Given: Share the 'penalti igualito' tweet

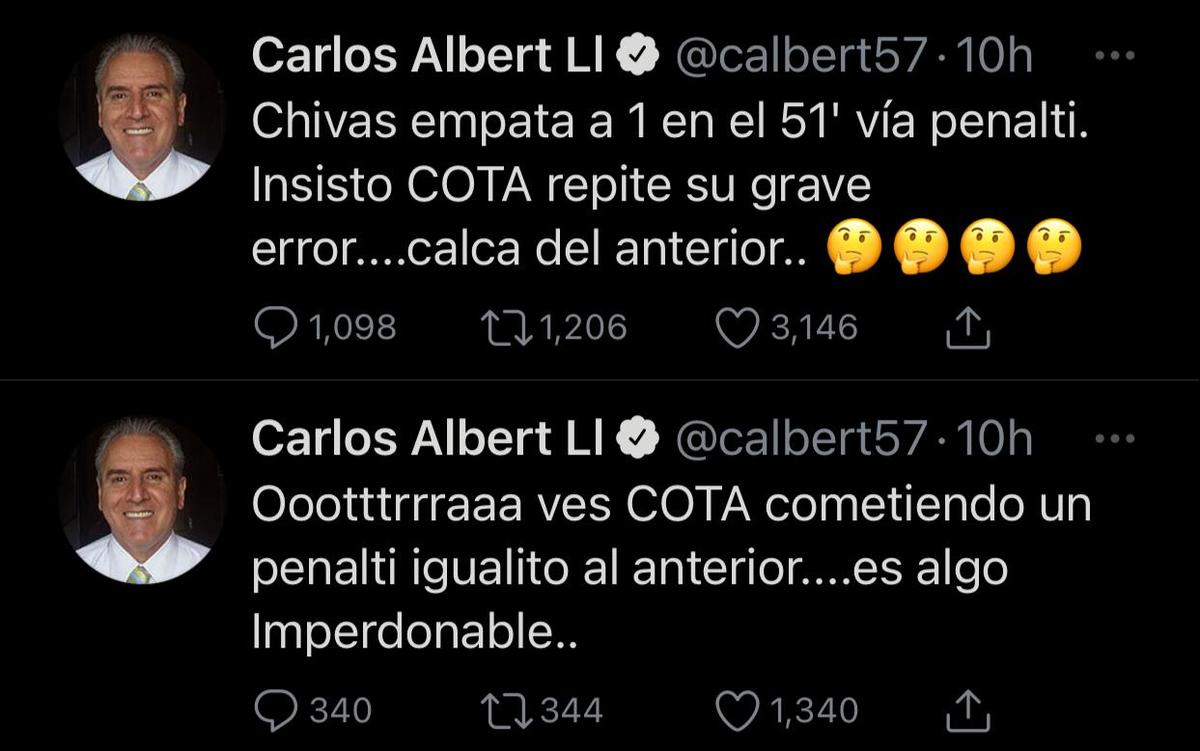Looking at the screenshot, I should 967,710.
